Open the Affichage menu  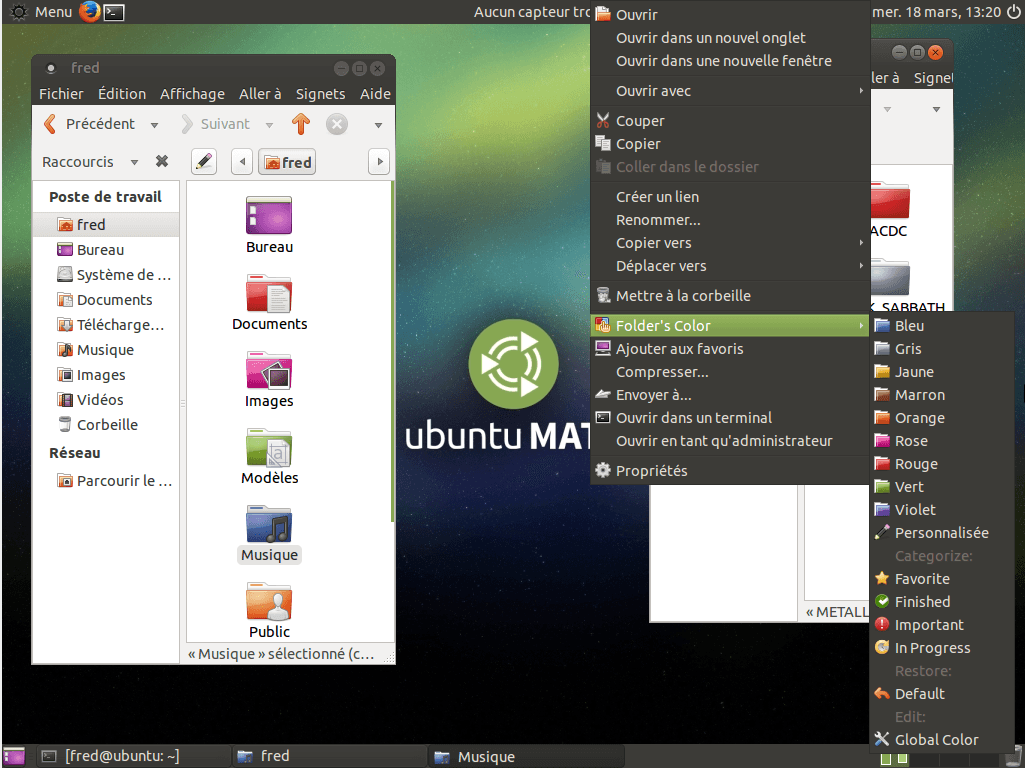[x=192, y=93]
